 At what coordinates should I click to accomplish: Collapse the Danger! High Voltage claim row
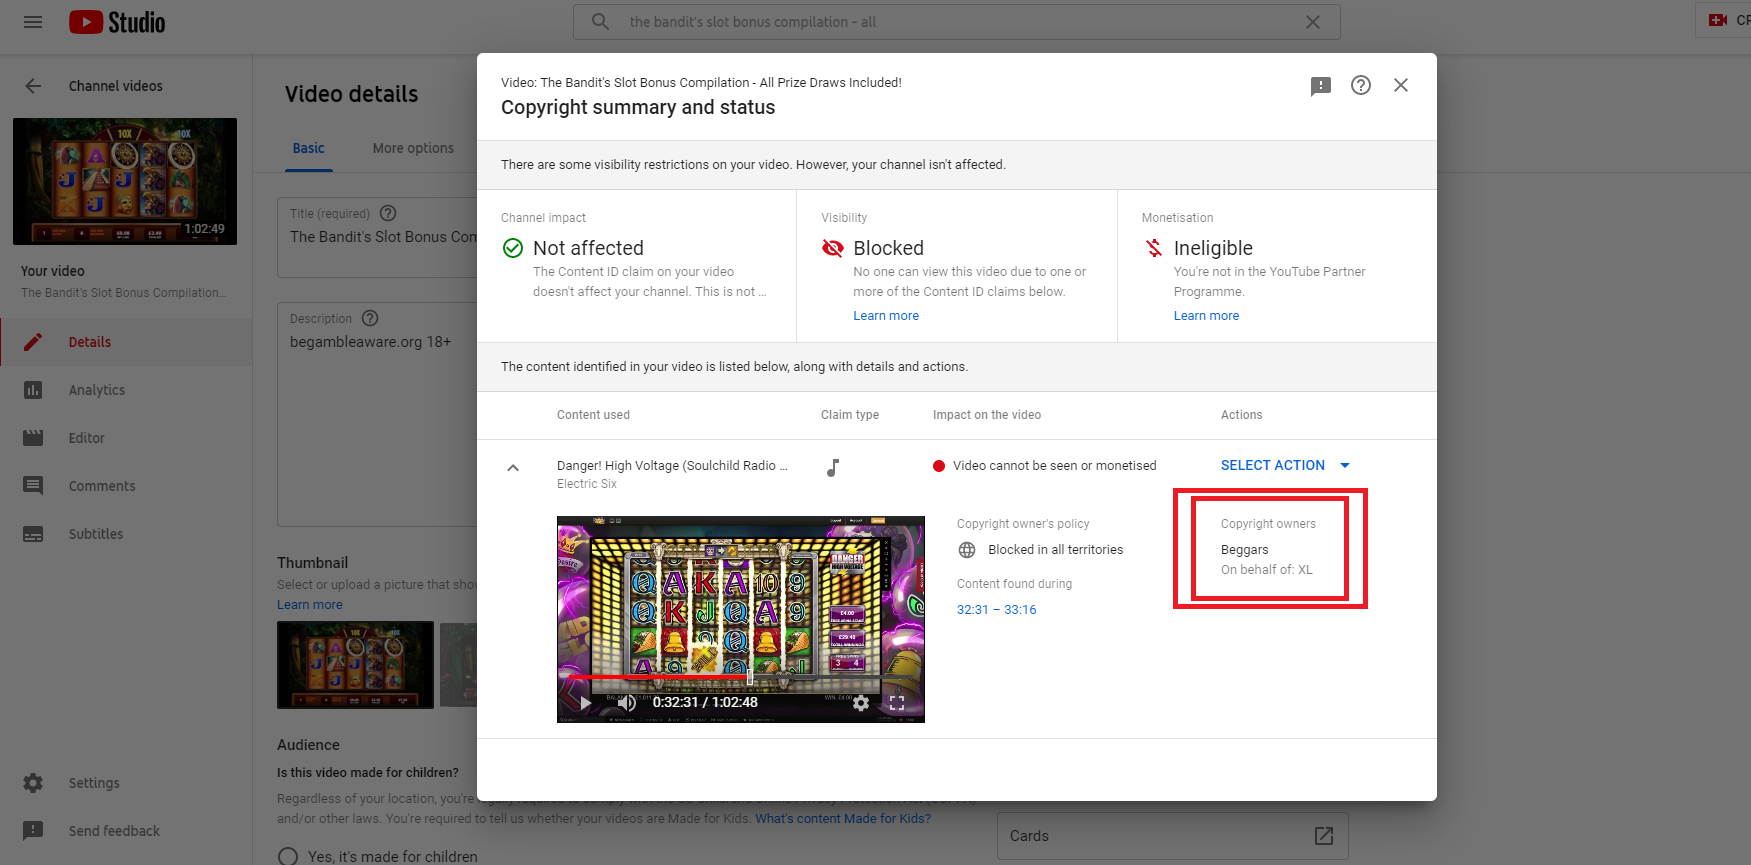coord(513,467)
